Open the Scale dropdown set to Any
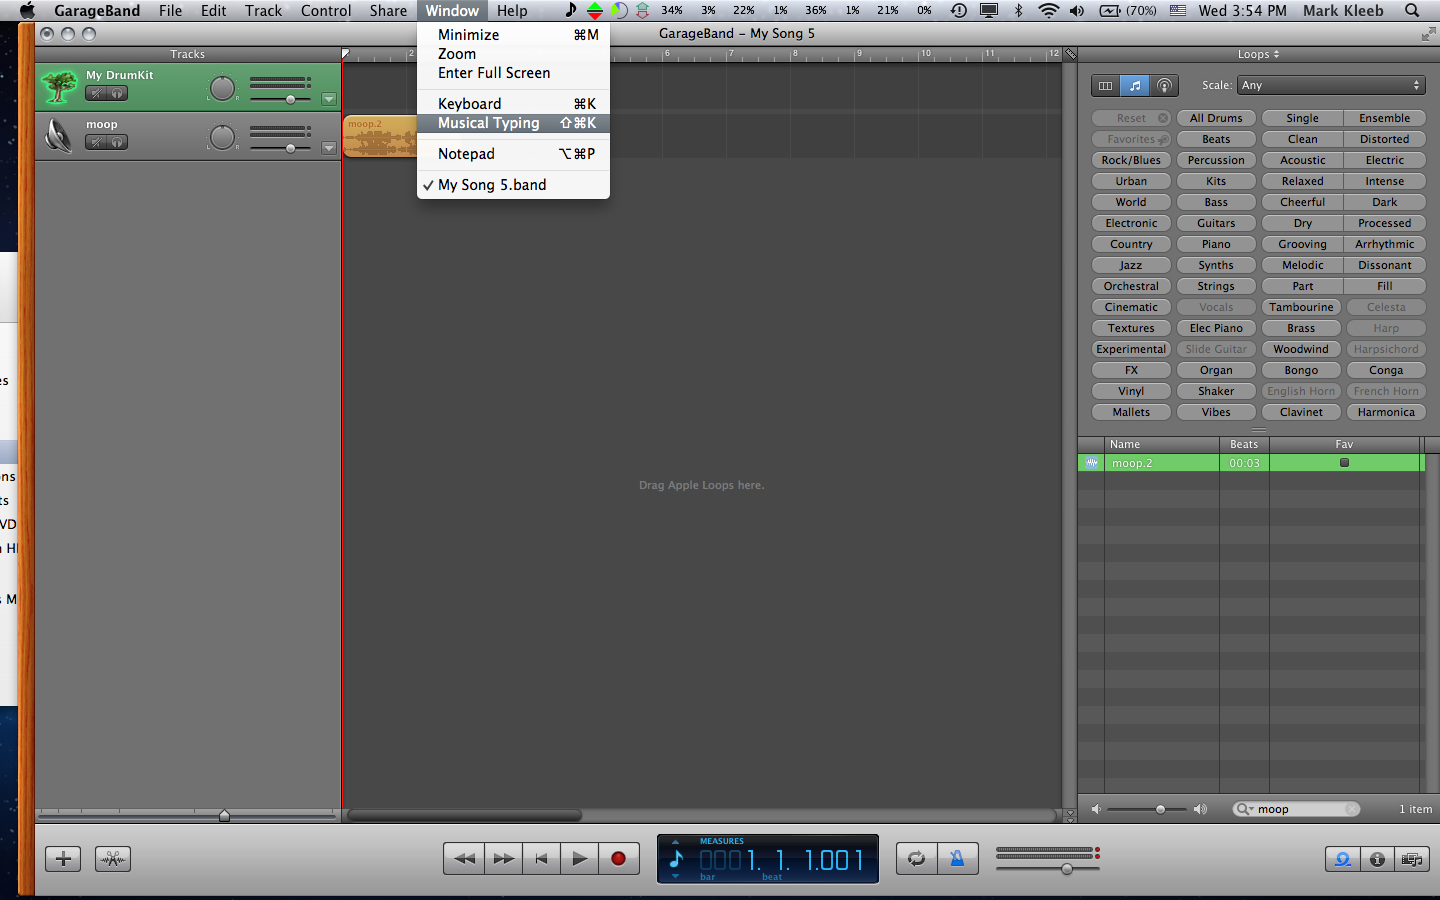Image resolution: width=1440 pixels, height=900 pixels. pyautogui.click(x=1330, y=86)
